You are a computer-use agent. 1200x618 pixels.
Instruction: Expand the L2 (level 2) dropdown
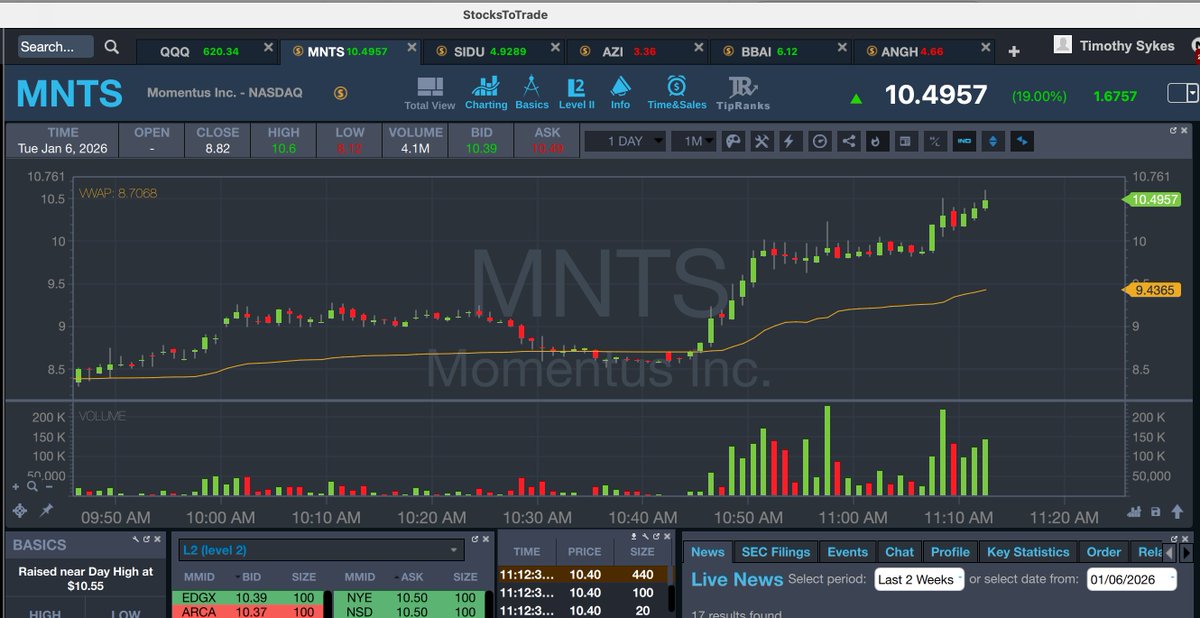(320, 550)
